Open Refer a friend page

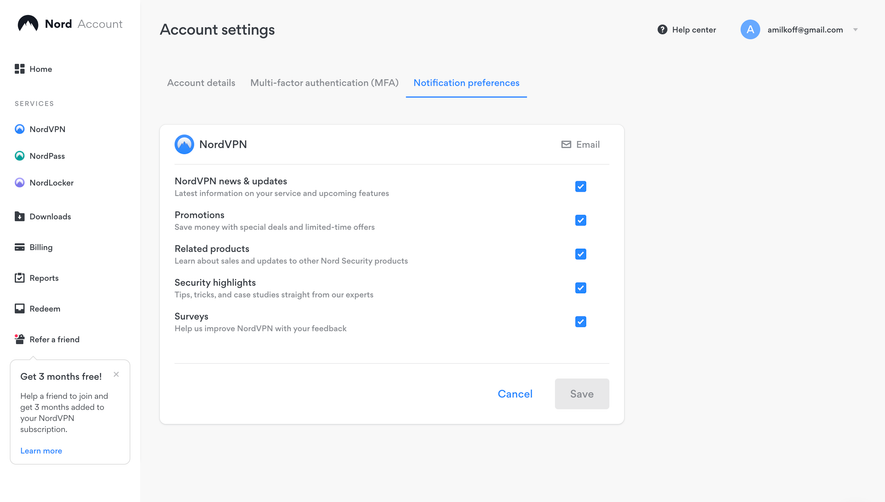coord(54,339)
